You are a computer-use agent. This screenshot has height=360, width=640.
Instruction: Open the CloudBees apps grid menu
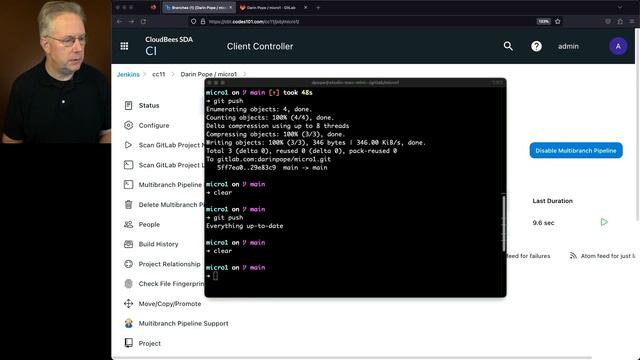pos(124,46)
